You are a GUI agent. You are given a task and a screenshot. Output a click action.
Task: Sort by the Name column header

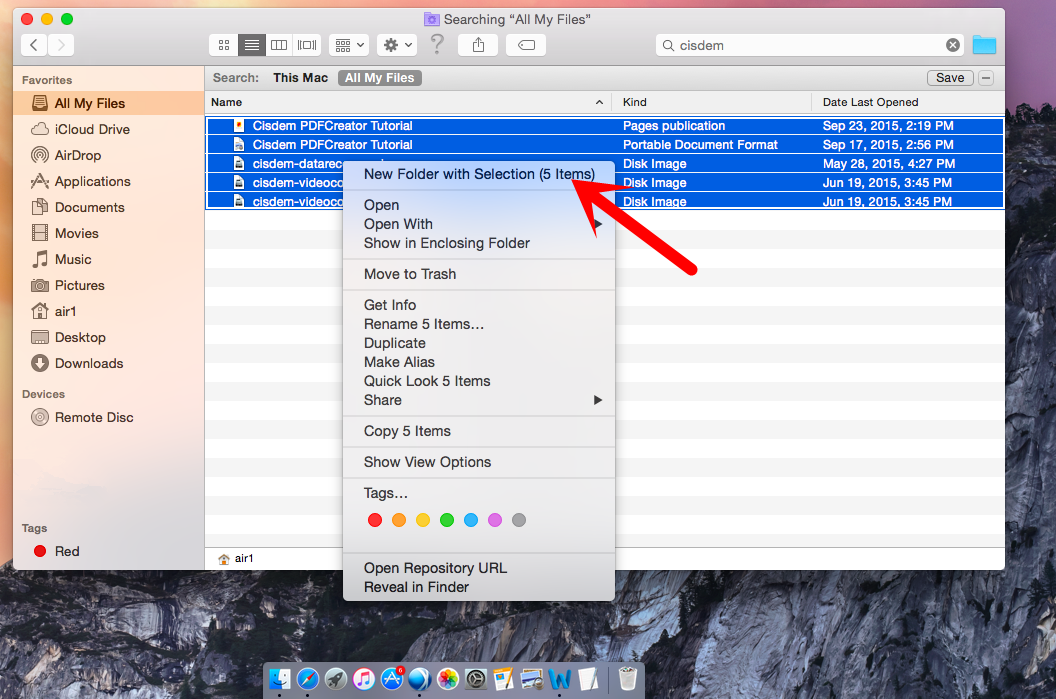tap(408, 102)
